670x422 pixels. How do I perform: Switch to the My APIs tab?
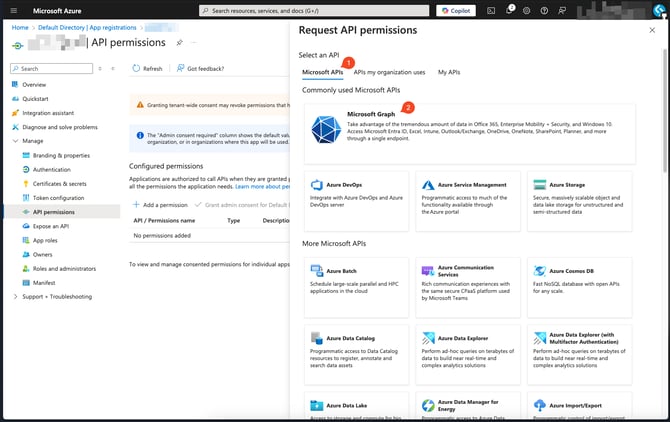[x=449, y=72]
